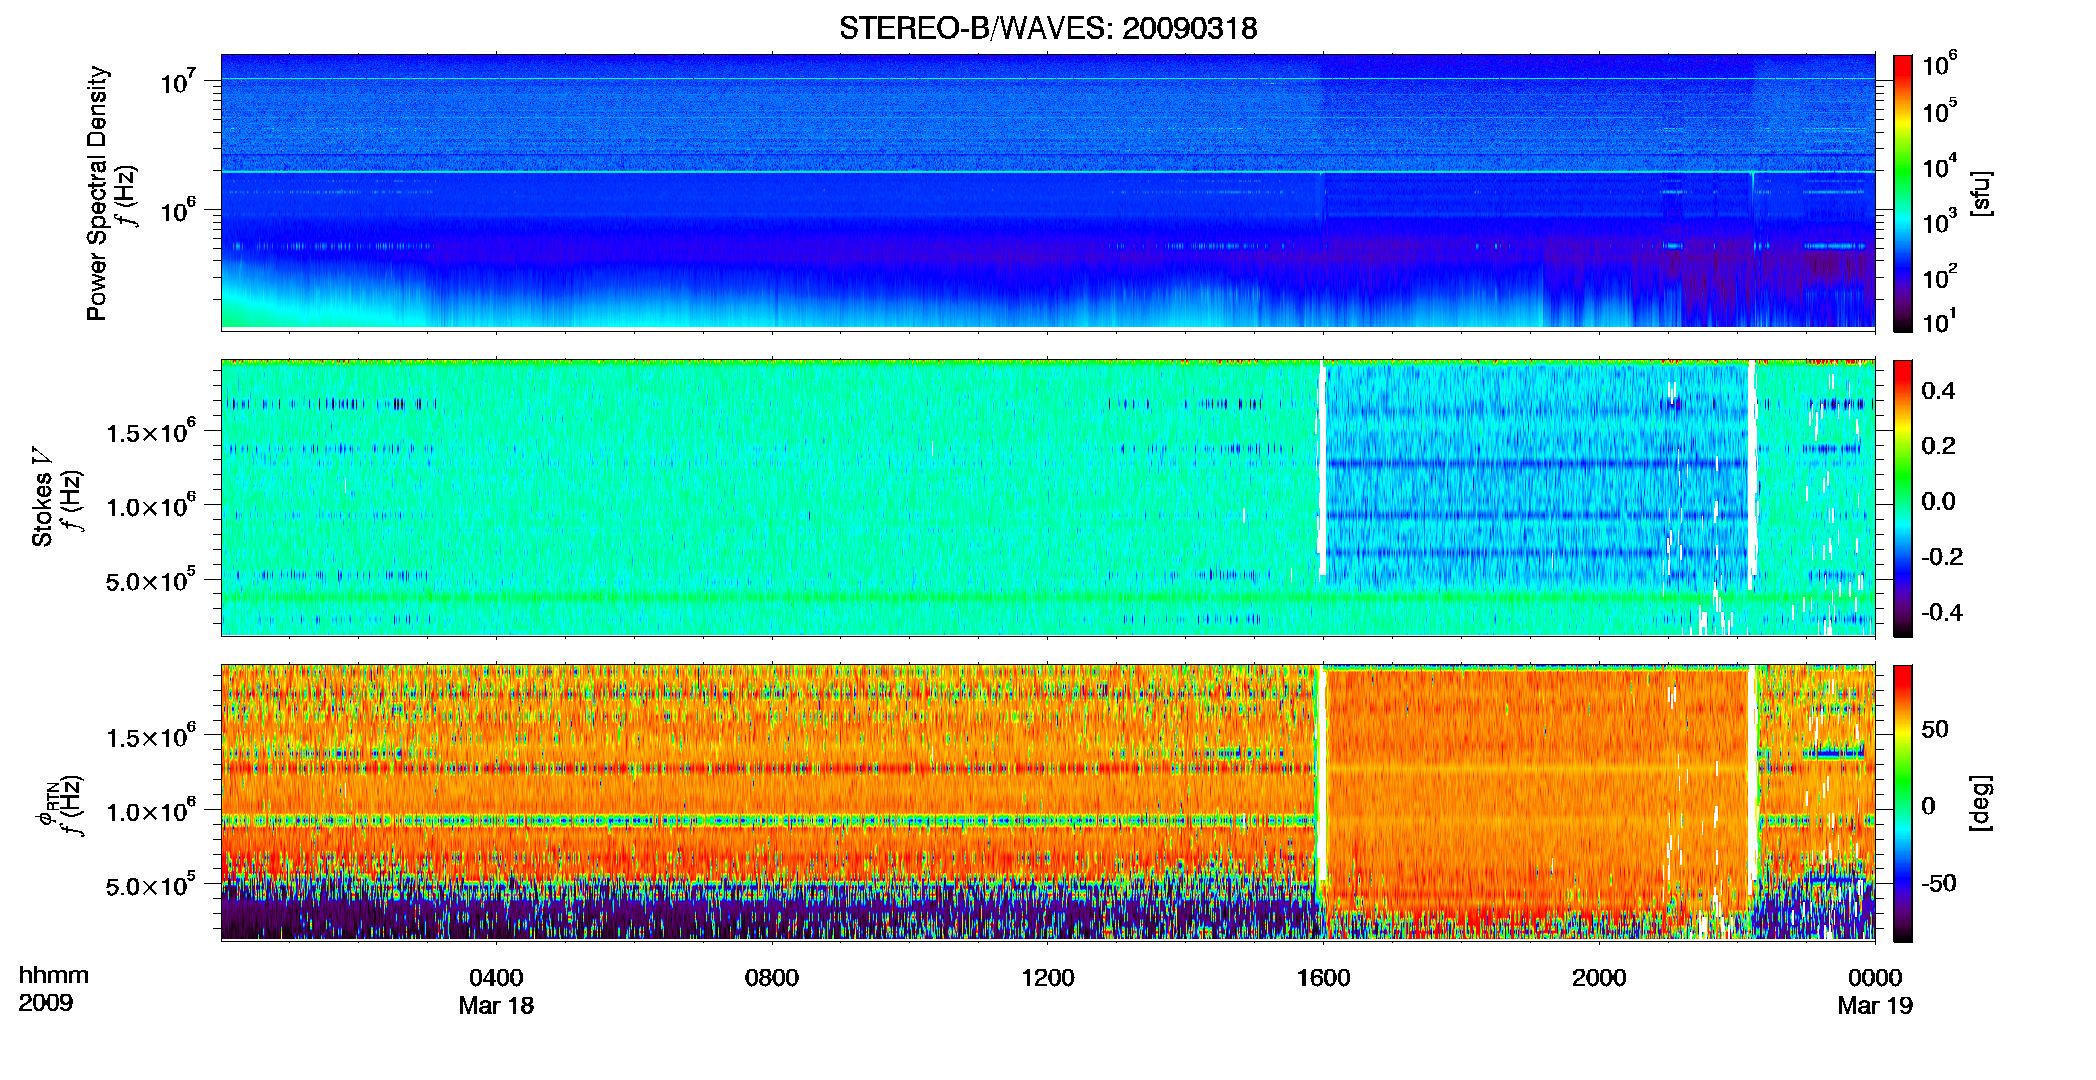Click the -50 label on the degrees color bar
Viewport: 2096px width, 1080px height.
click(1938, 883)
